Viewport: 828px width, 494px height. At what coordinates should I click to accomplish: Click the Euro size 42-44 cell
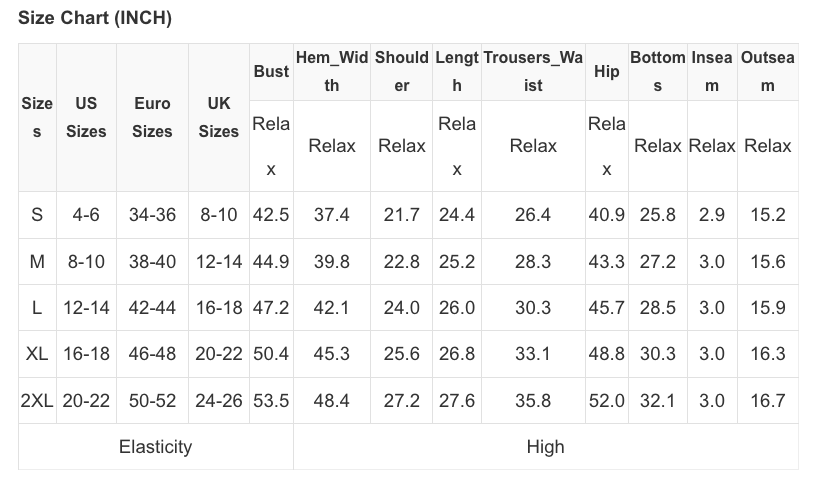(x=152, y=308)
